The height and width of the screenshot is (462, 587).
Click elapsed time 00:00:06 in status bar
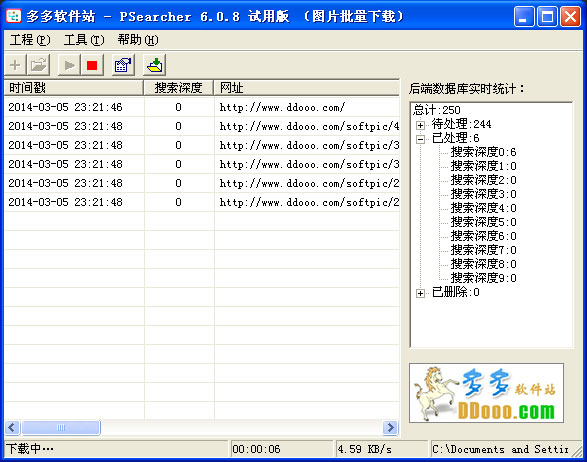[x=256, y=449]
